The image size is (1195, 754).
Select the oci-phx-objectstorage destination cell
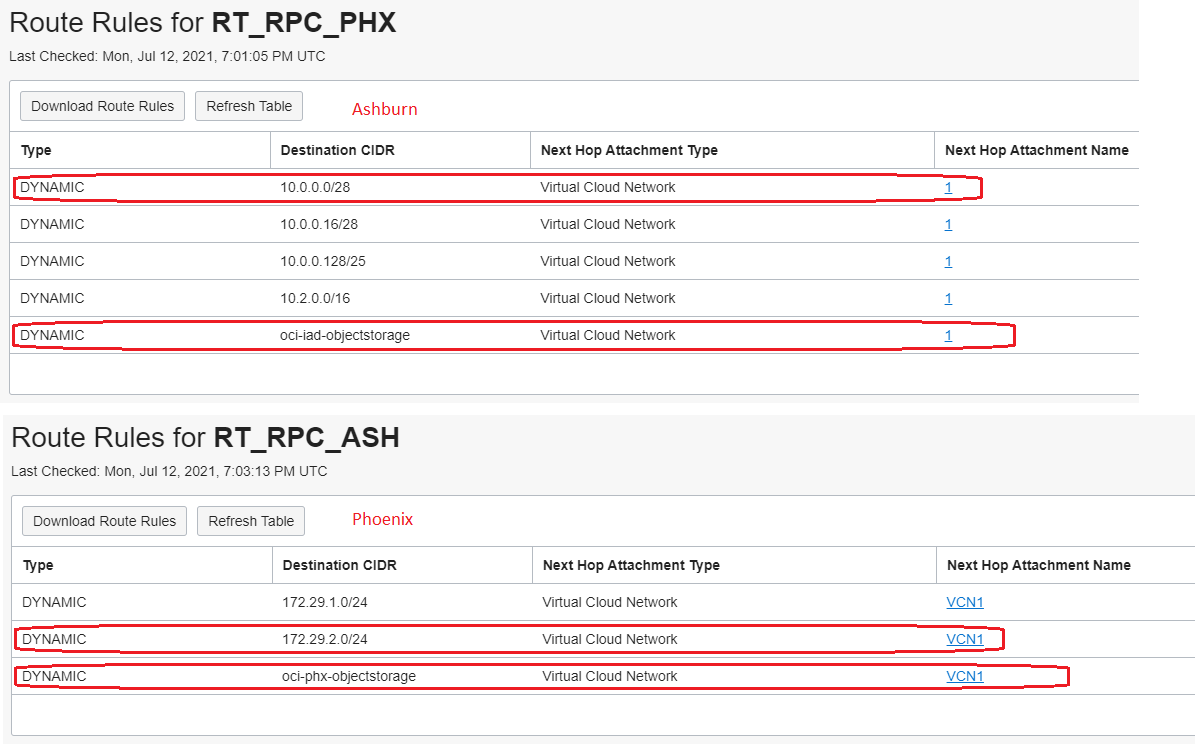[x=349, y=677]
